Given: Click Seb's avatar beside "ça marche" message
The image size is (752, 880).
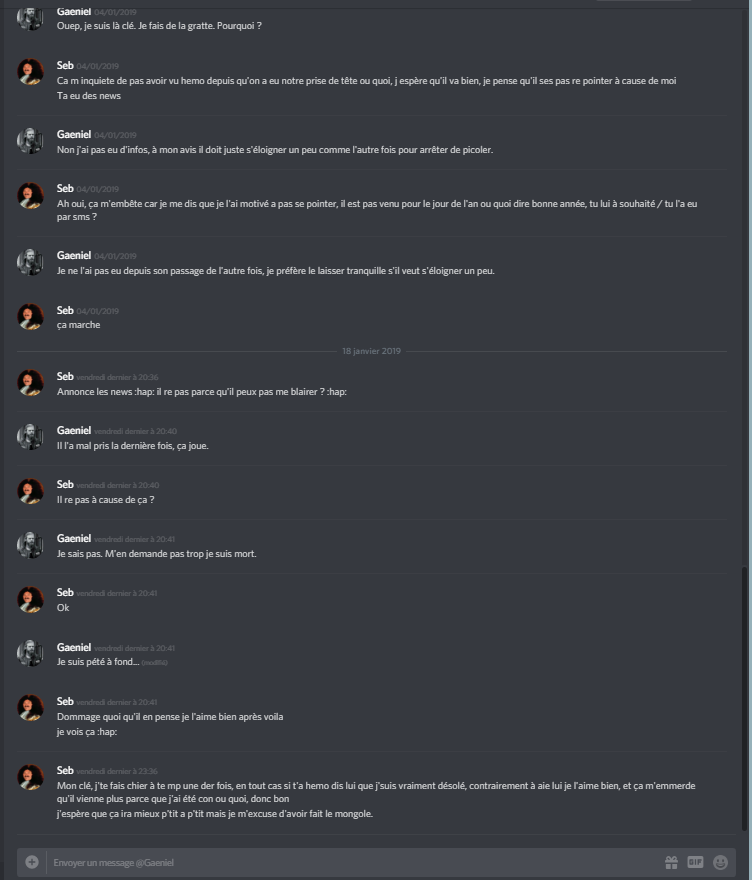Looking at the screenshot, I should 30,317.
